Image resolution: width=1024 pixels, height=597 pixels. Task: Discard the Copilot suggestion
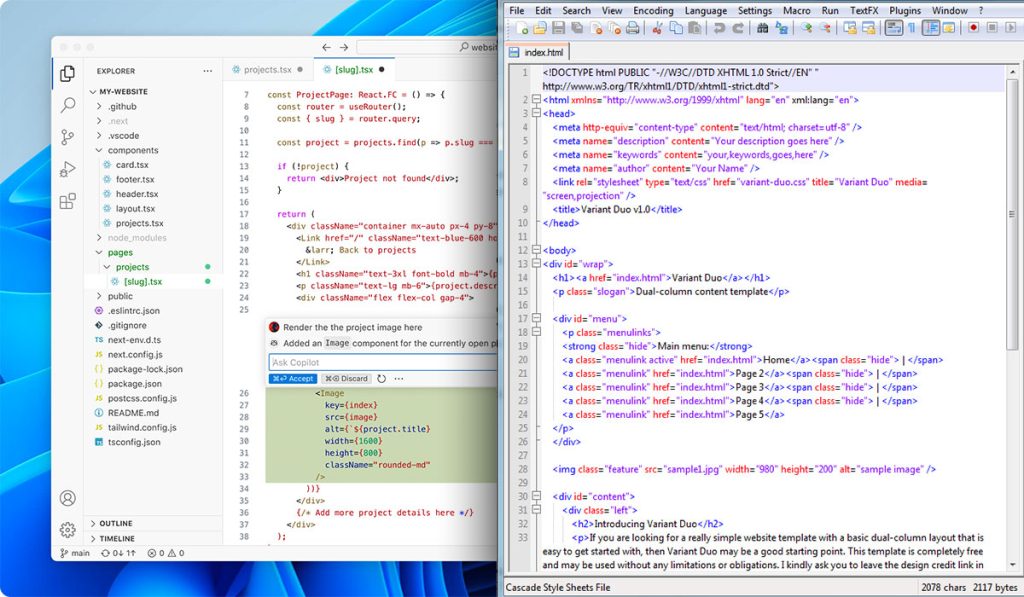click(x=346, y=378)
